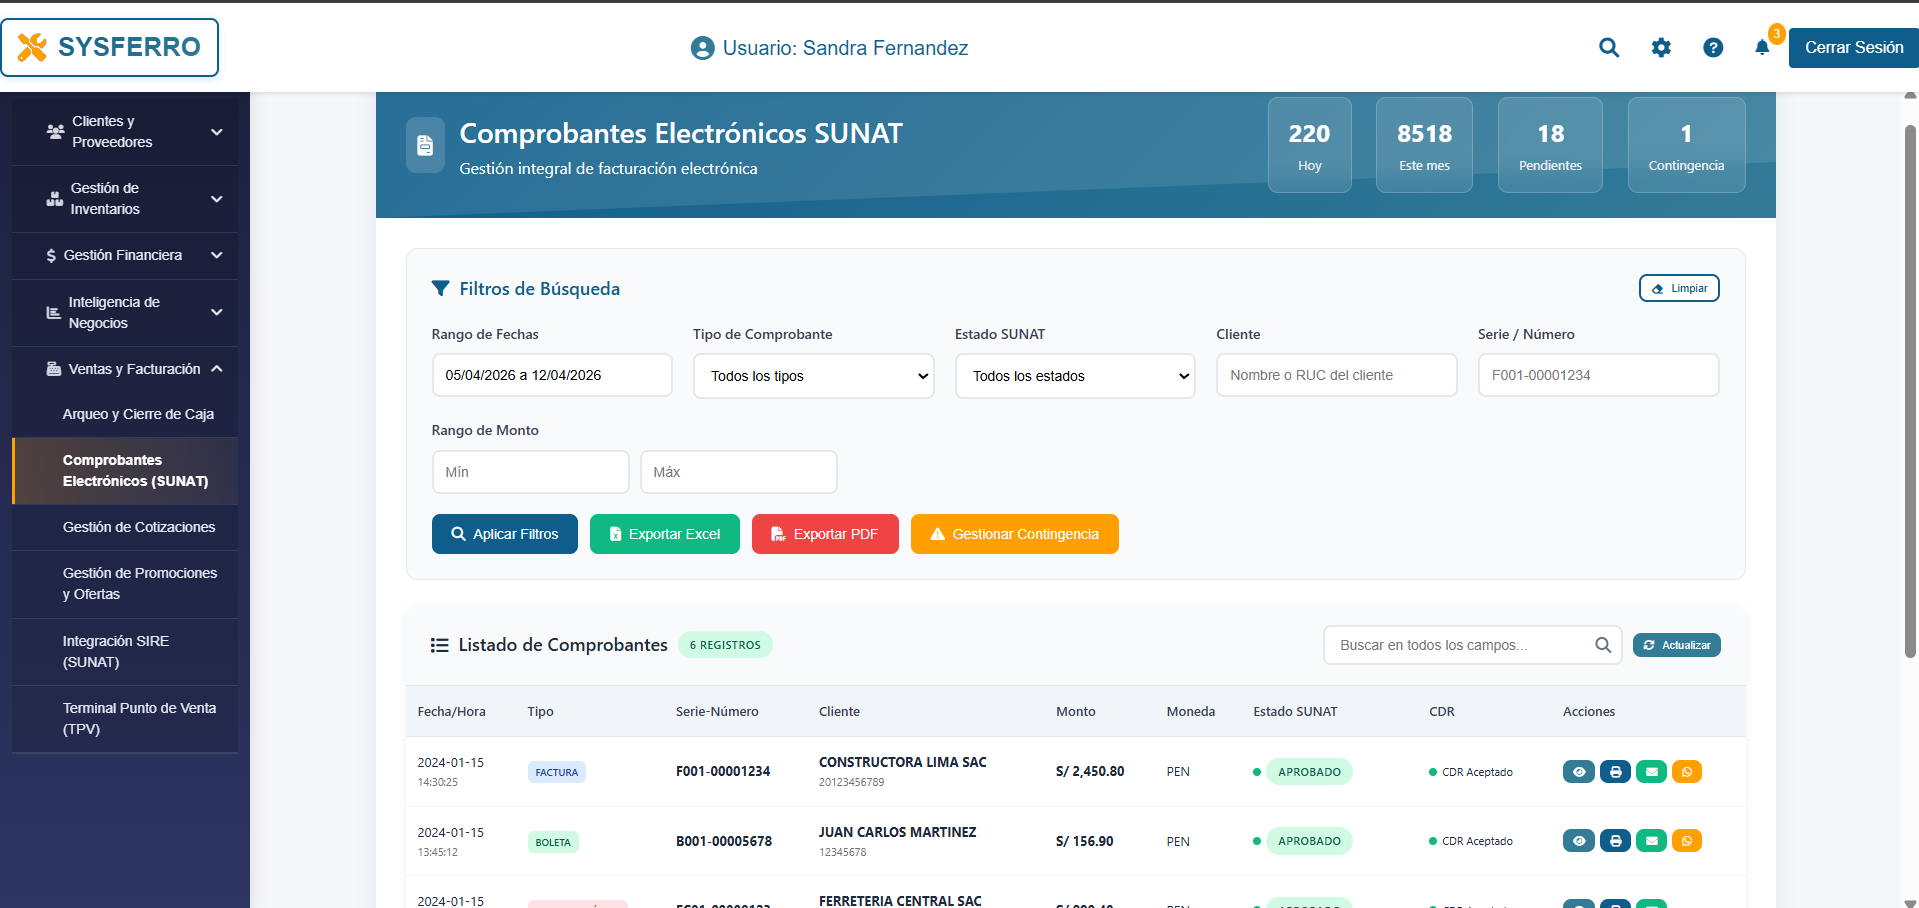This screenshot has height=908, width=1919.
Task: Click the document icon beside Comprobantes Electrónicos title
Action: [425, 145]
